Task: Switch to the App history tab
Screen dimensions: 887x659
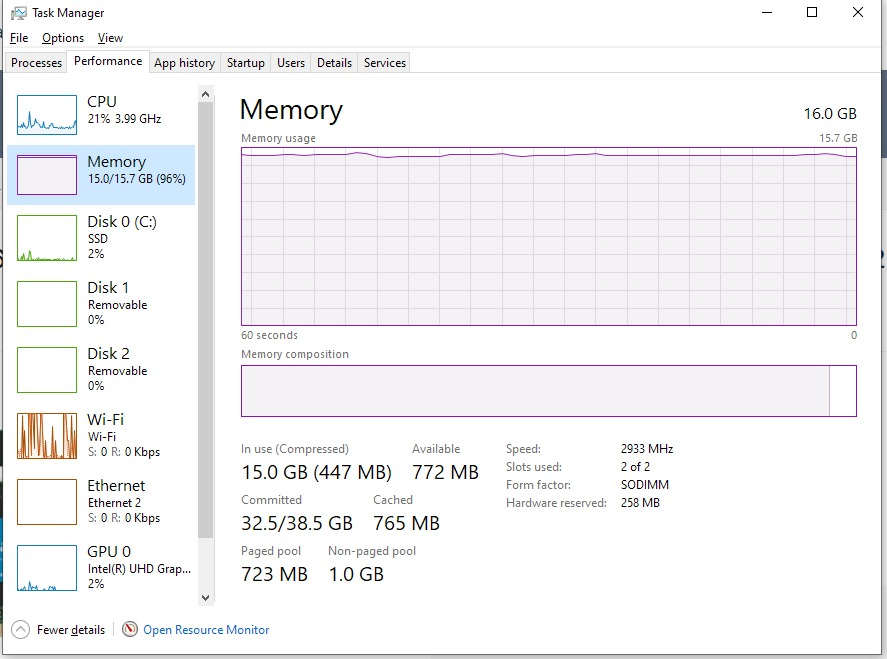Action: (x=184, y=63)
